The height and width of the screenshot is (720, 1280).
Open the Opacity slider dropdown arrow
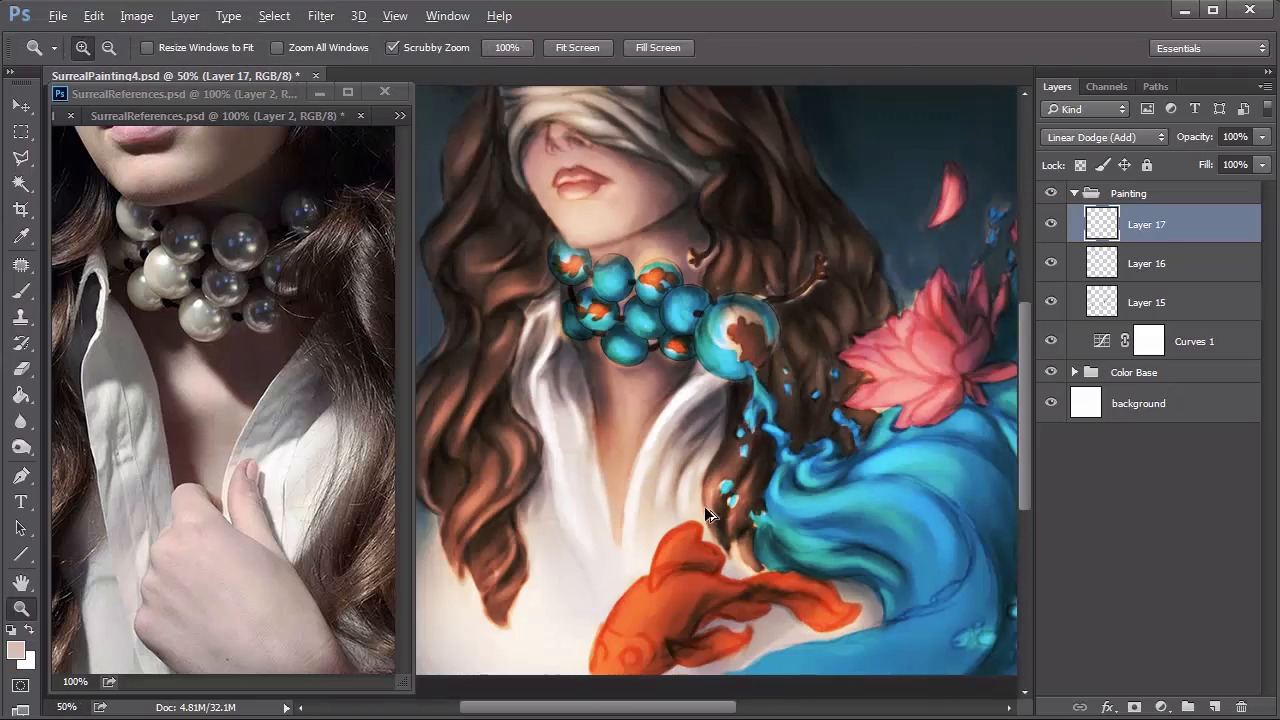pos(1262,137)
